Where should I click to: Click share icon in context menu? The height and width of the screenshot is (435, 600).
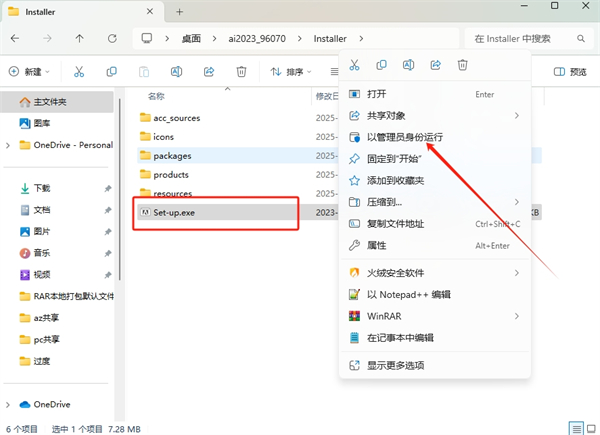coord(435,65)
